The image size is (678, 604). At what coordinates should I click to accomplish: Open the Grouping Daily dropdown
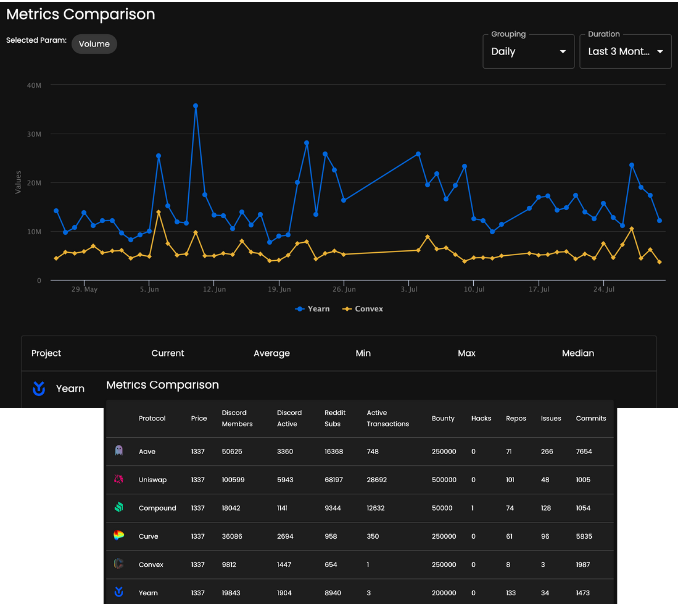click(528, 50)
